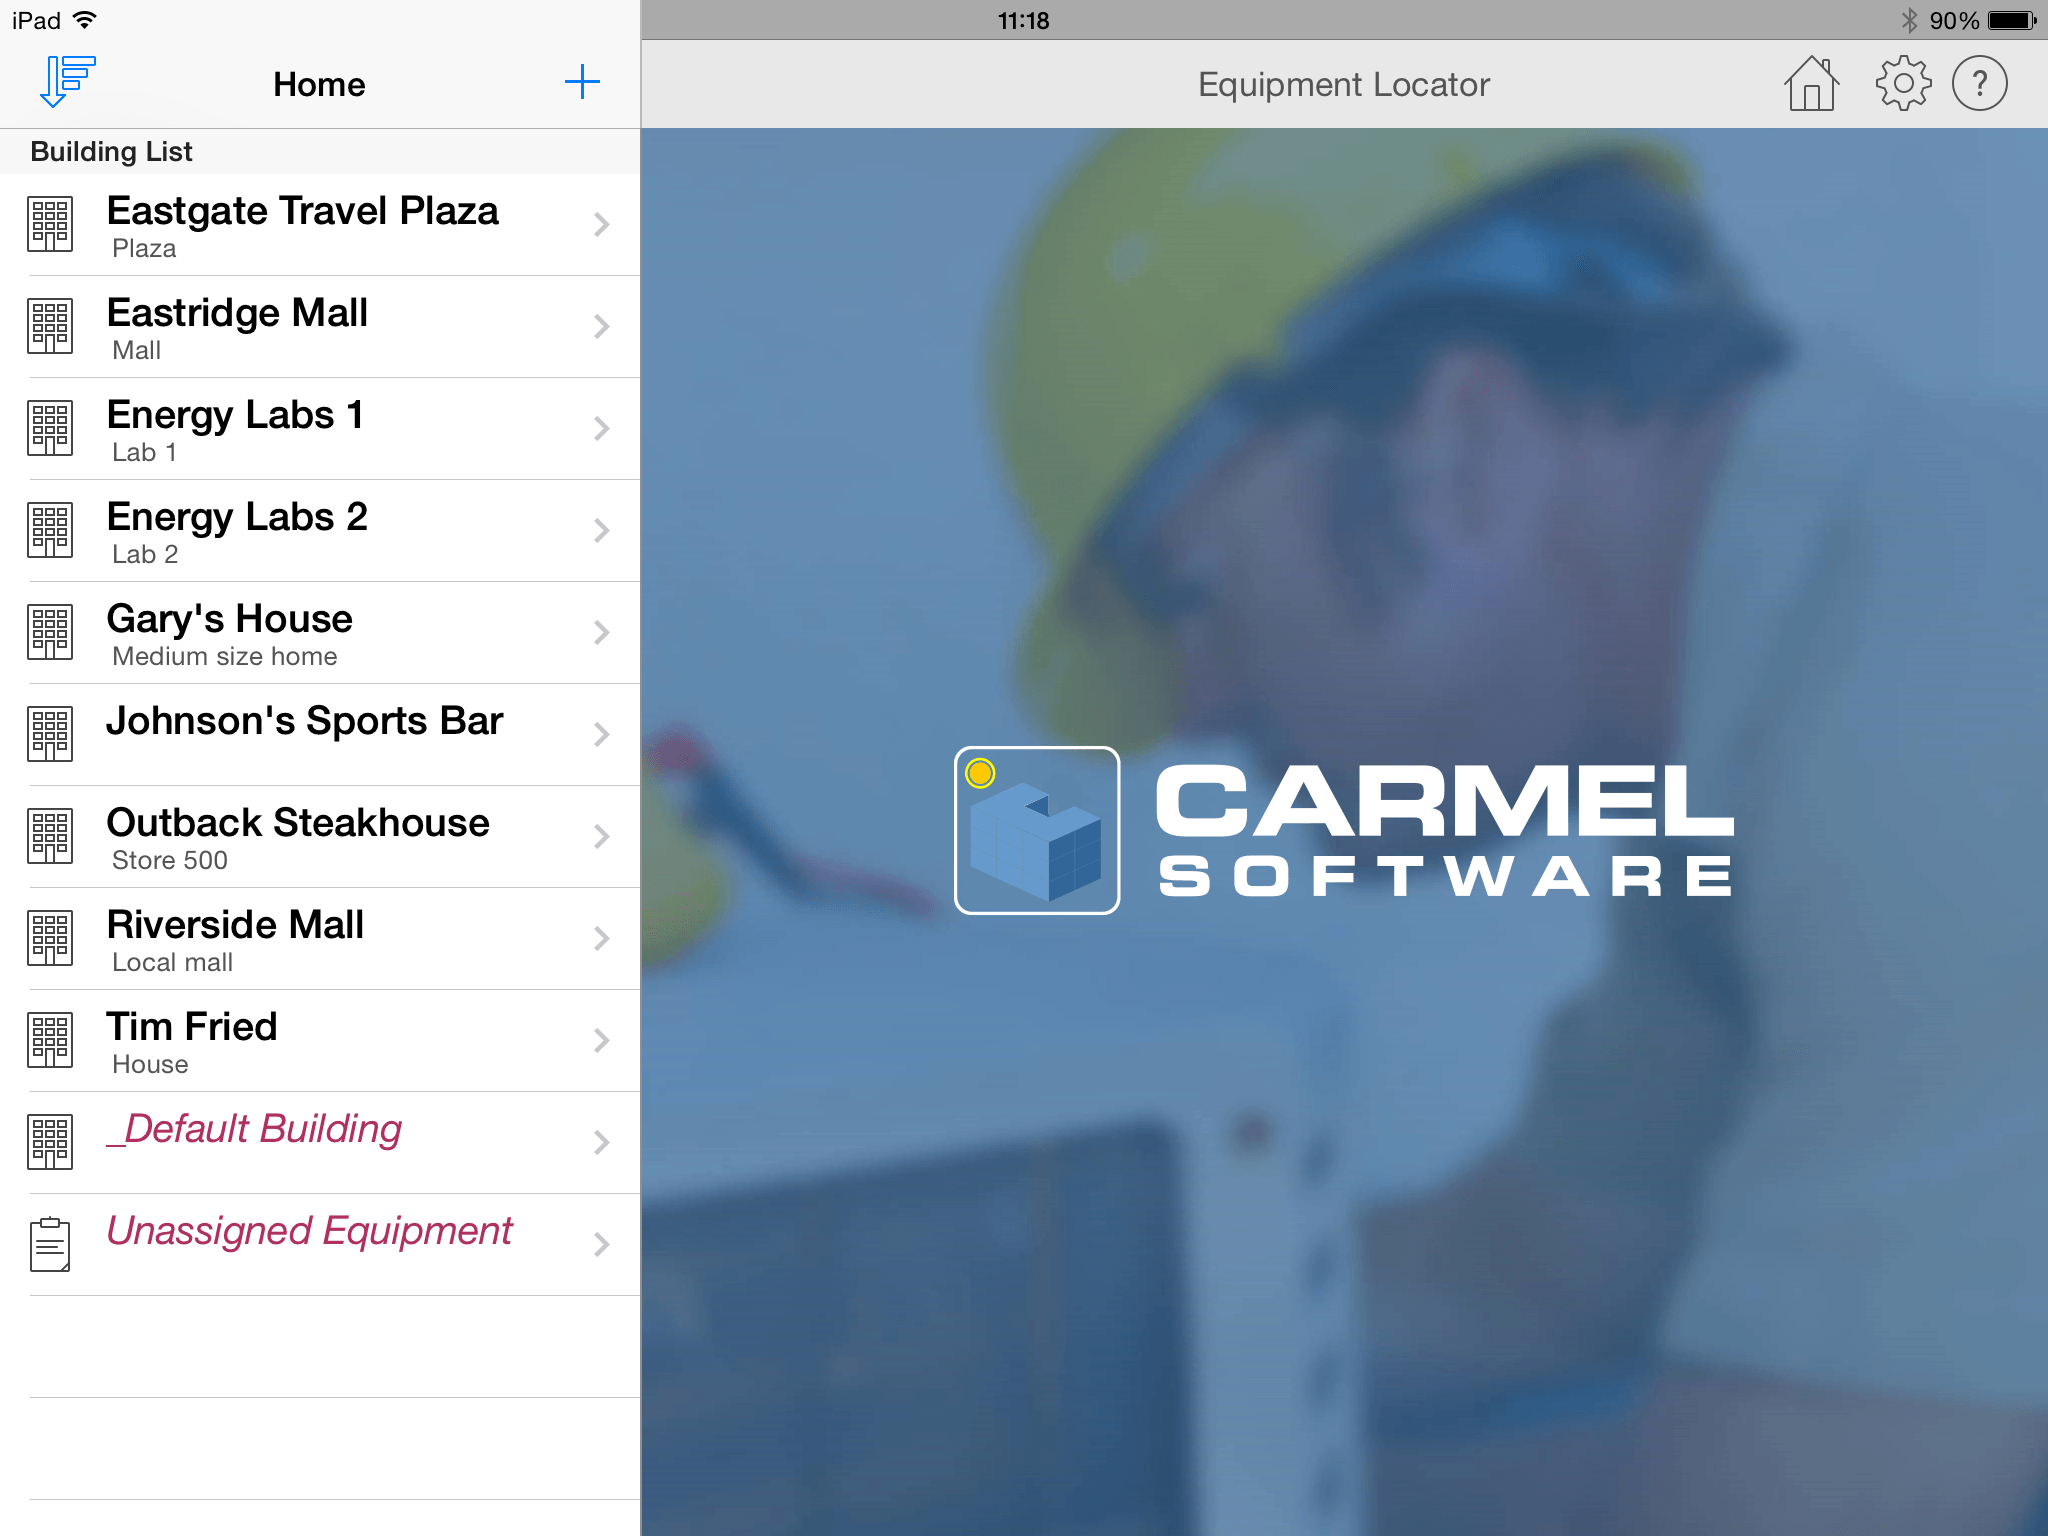Viewport: 2048px width, 1536px height.
Task: Tap Gary's House building icon
Action: click(50, 632)
